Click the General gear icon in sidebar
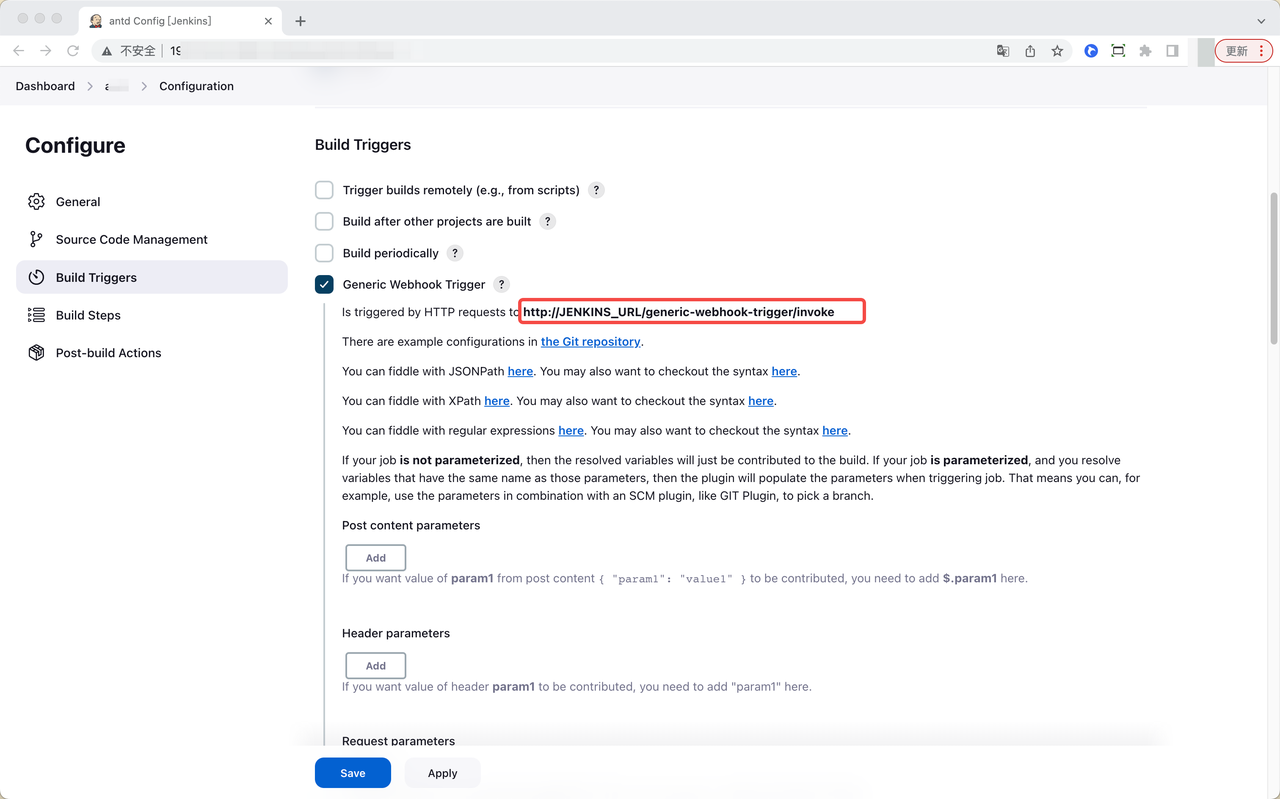 tap(37, 202)
